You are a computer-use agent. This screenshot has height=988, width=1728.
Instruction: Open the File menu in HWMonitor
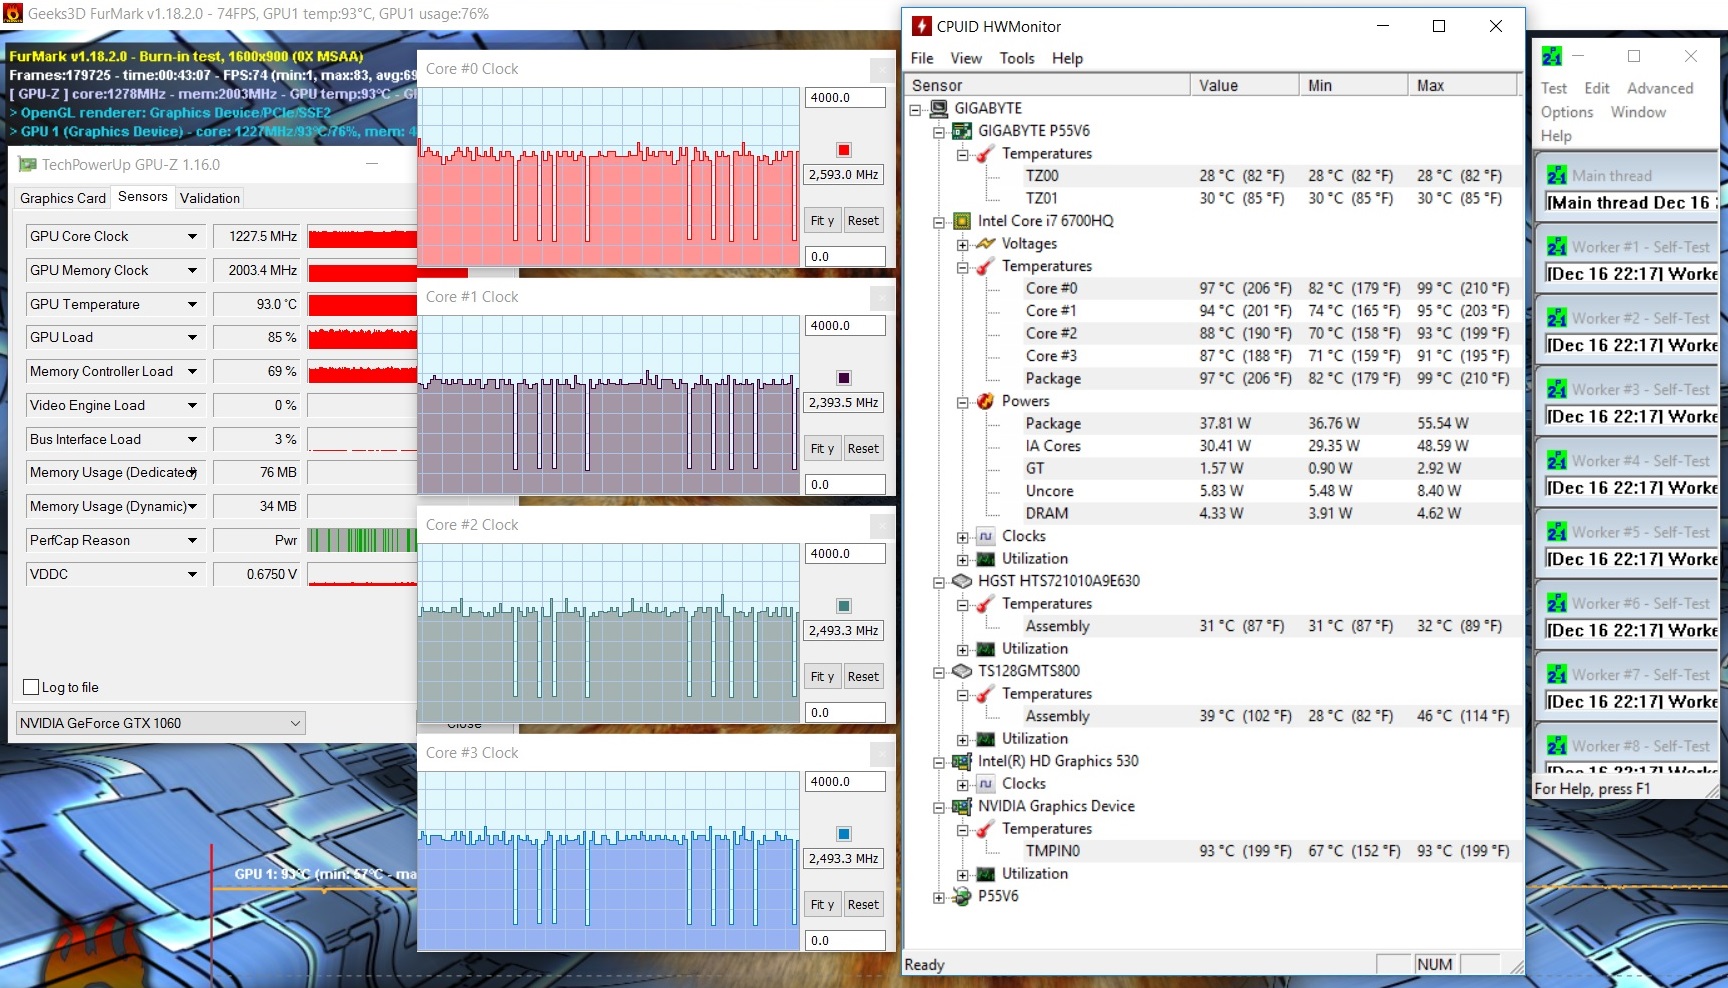click(922, 58)
